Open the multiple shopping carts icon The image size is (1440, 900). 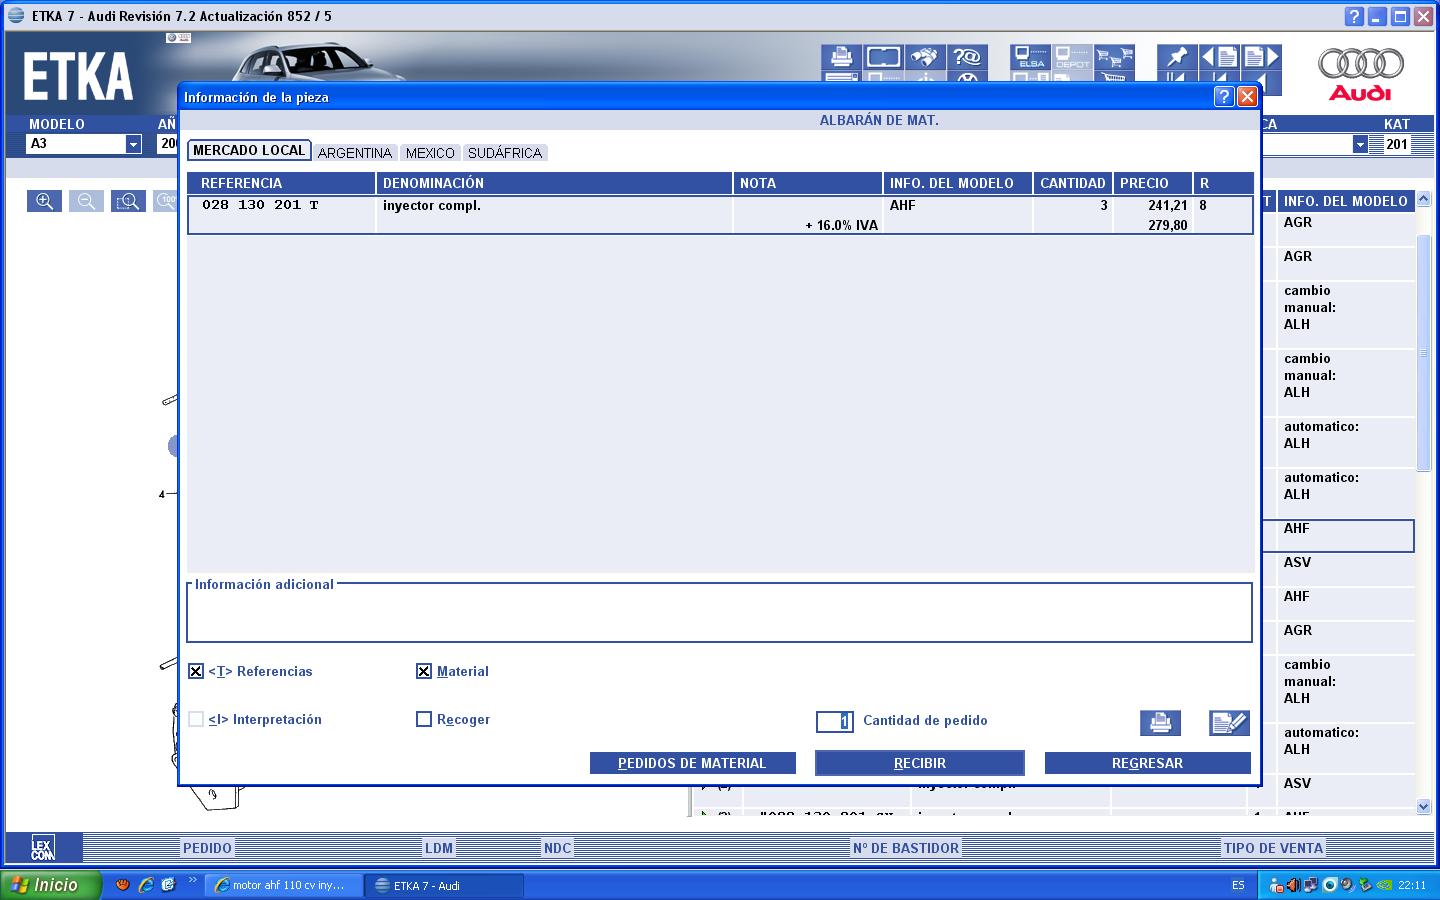pos(1114,57)
